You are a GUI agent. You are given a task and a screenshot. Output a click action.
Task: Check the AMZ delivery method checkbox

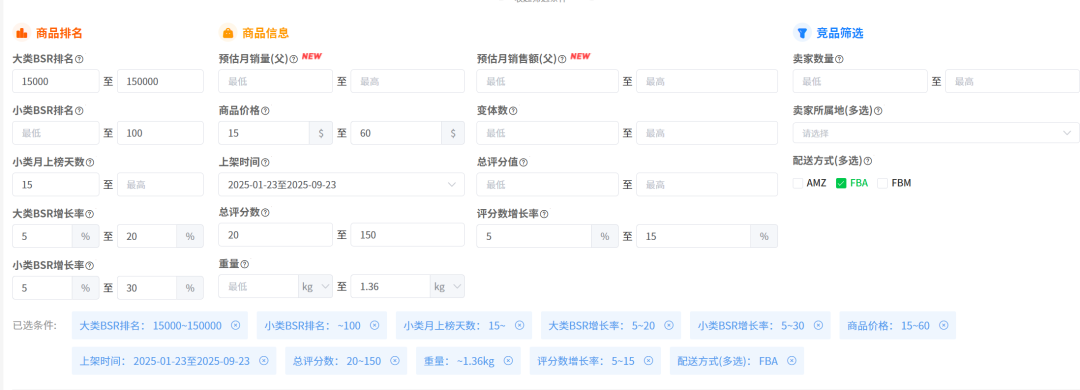click(798, 183)
